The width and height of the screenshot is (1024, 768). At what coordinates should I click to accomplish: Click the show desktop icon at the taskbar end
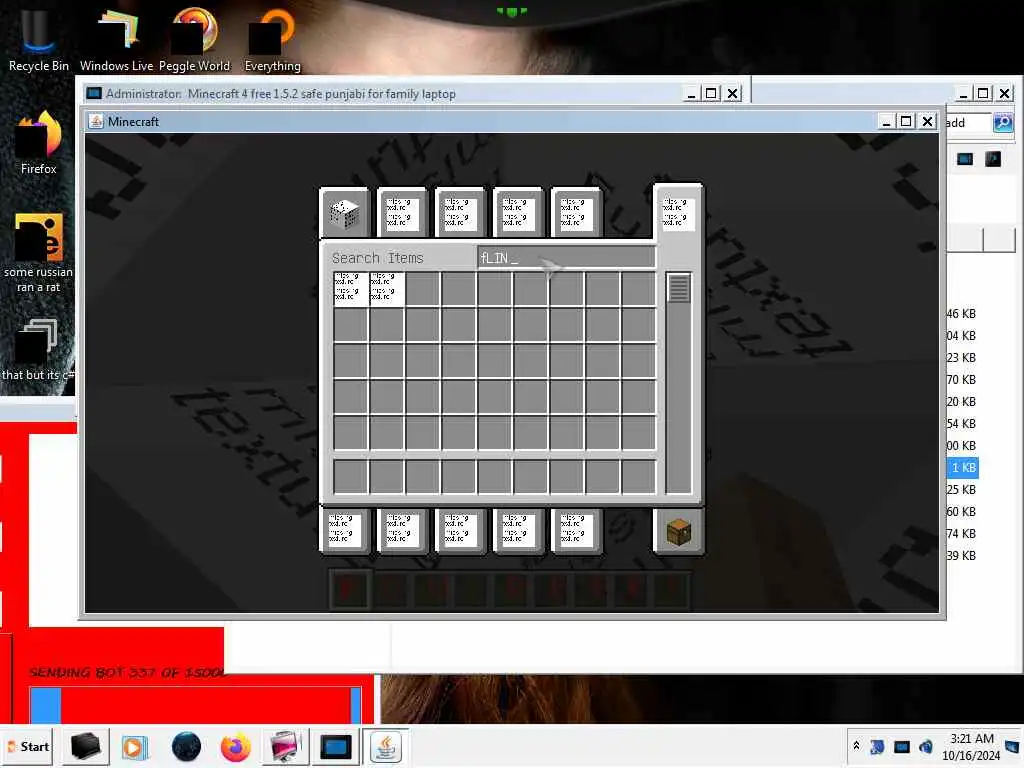coord(1012,747)
